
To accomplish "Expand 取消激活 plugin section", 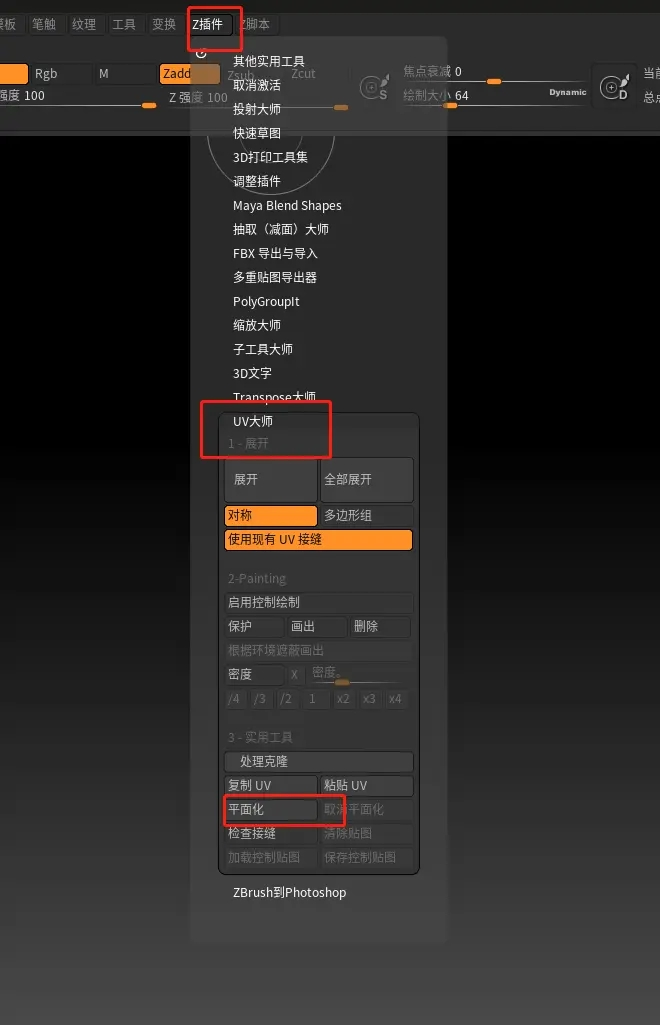I will [257, 86].
